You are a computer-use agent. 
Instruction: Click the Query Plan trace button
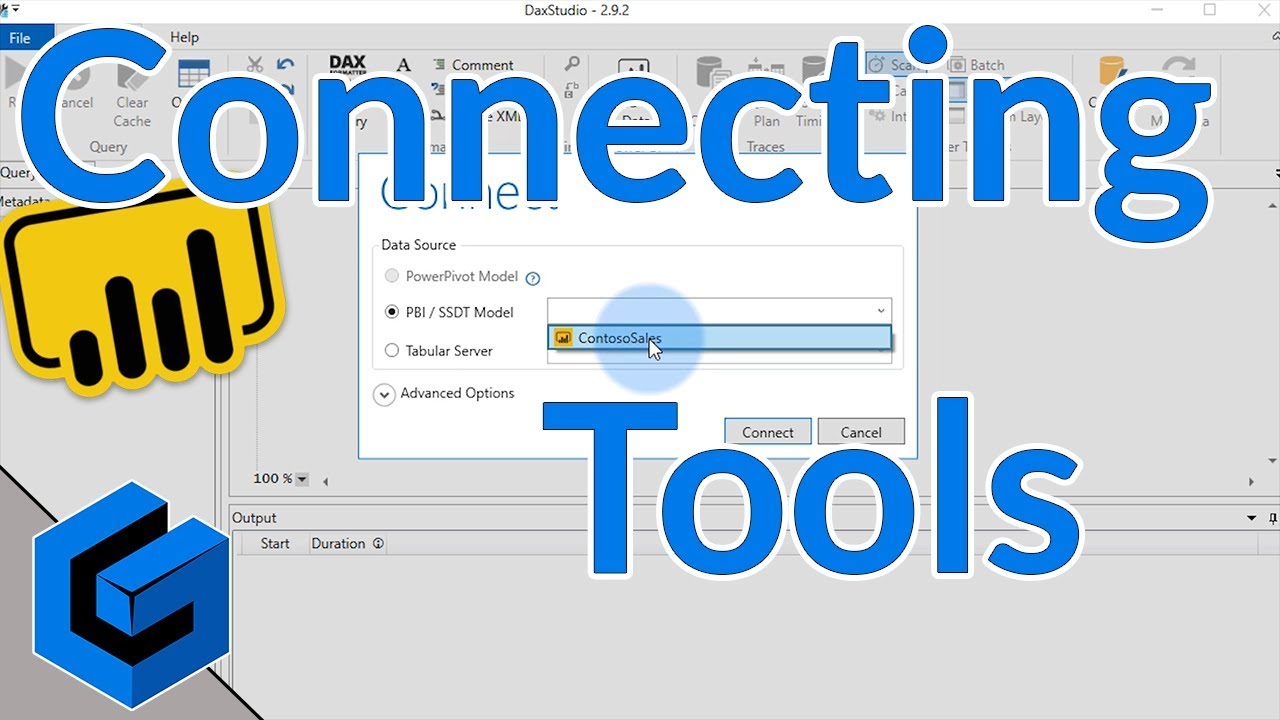click(766, 95)
